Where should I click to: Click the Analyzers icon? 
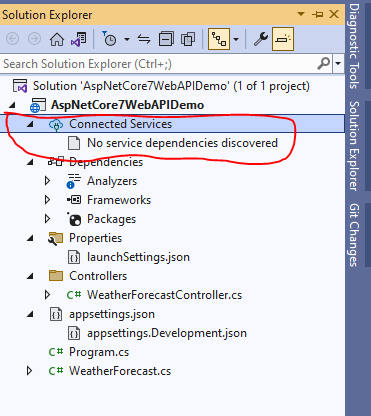point(74,181)
